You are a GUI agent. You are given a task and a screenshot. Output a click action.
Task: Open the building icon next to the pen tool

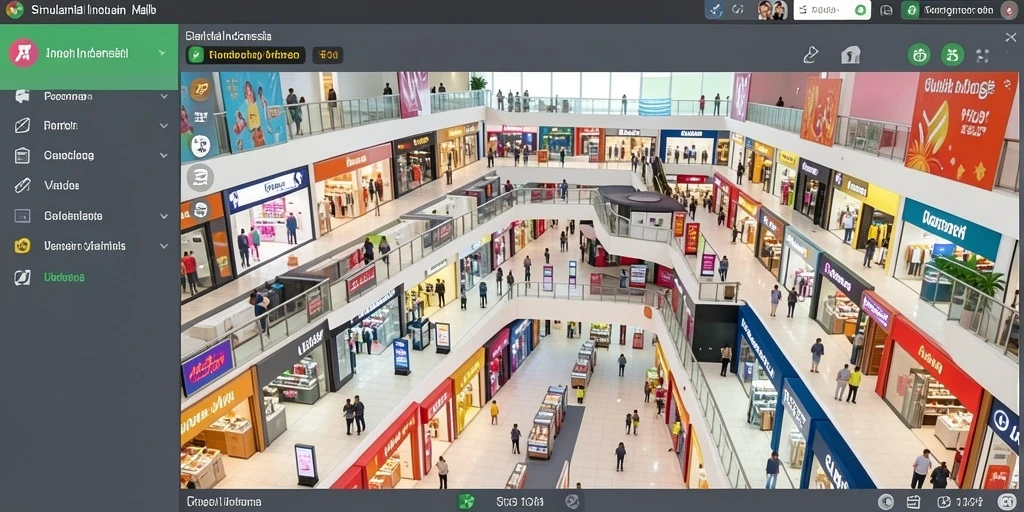pos(850,55)
